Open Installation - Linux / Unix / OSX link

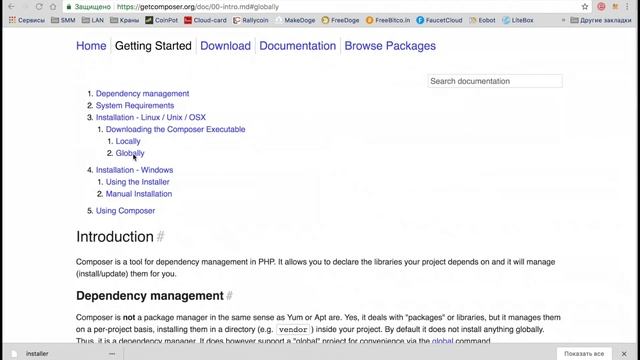pos(151,117)
